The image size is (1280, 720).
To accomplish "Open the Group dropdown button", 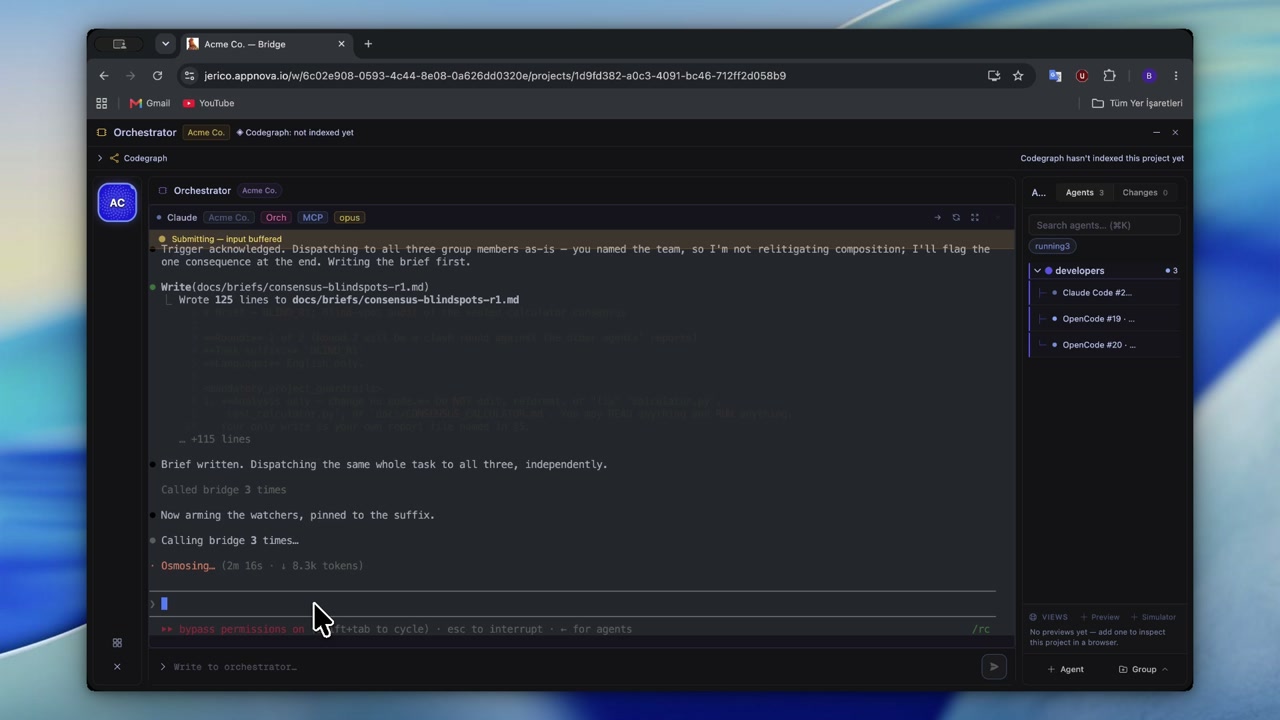I will point(1143,669).
